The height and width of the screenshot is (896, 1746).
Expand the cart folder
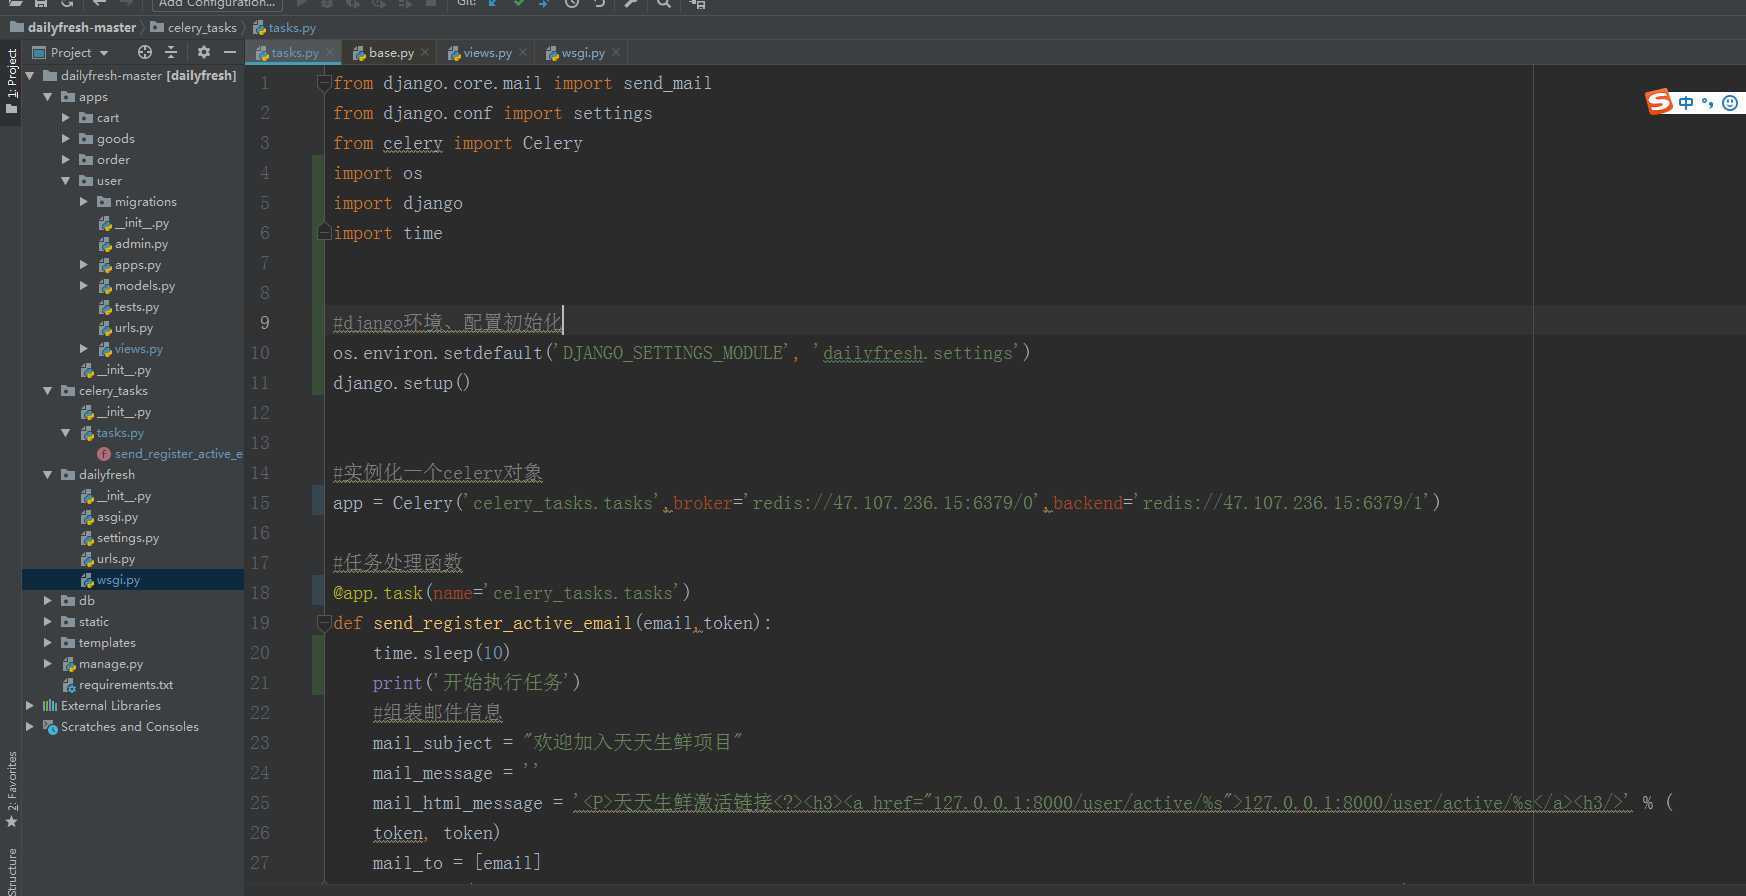coord(66,118)
